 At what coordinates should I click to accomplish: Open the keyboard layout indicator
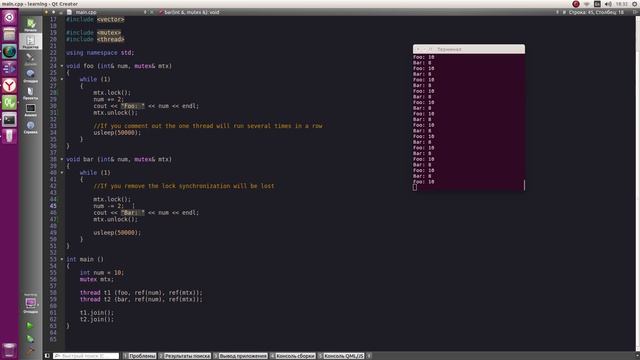point(597,4)
